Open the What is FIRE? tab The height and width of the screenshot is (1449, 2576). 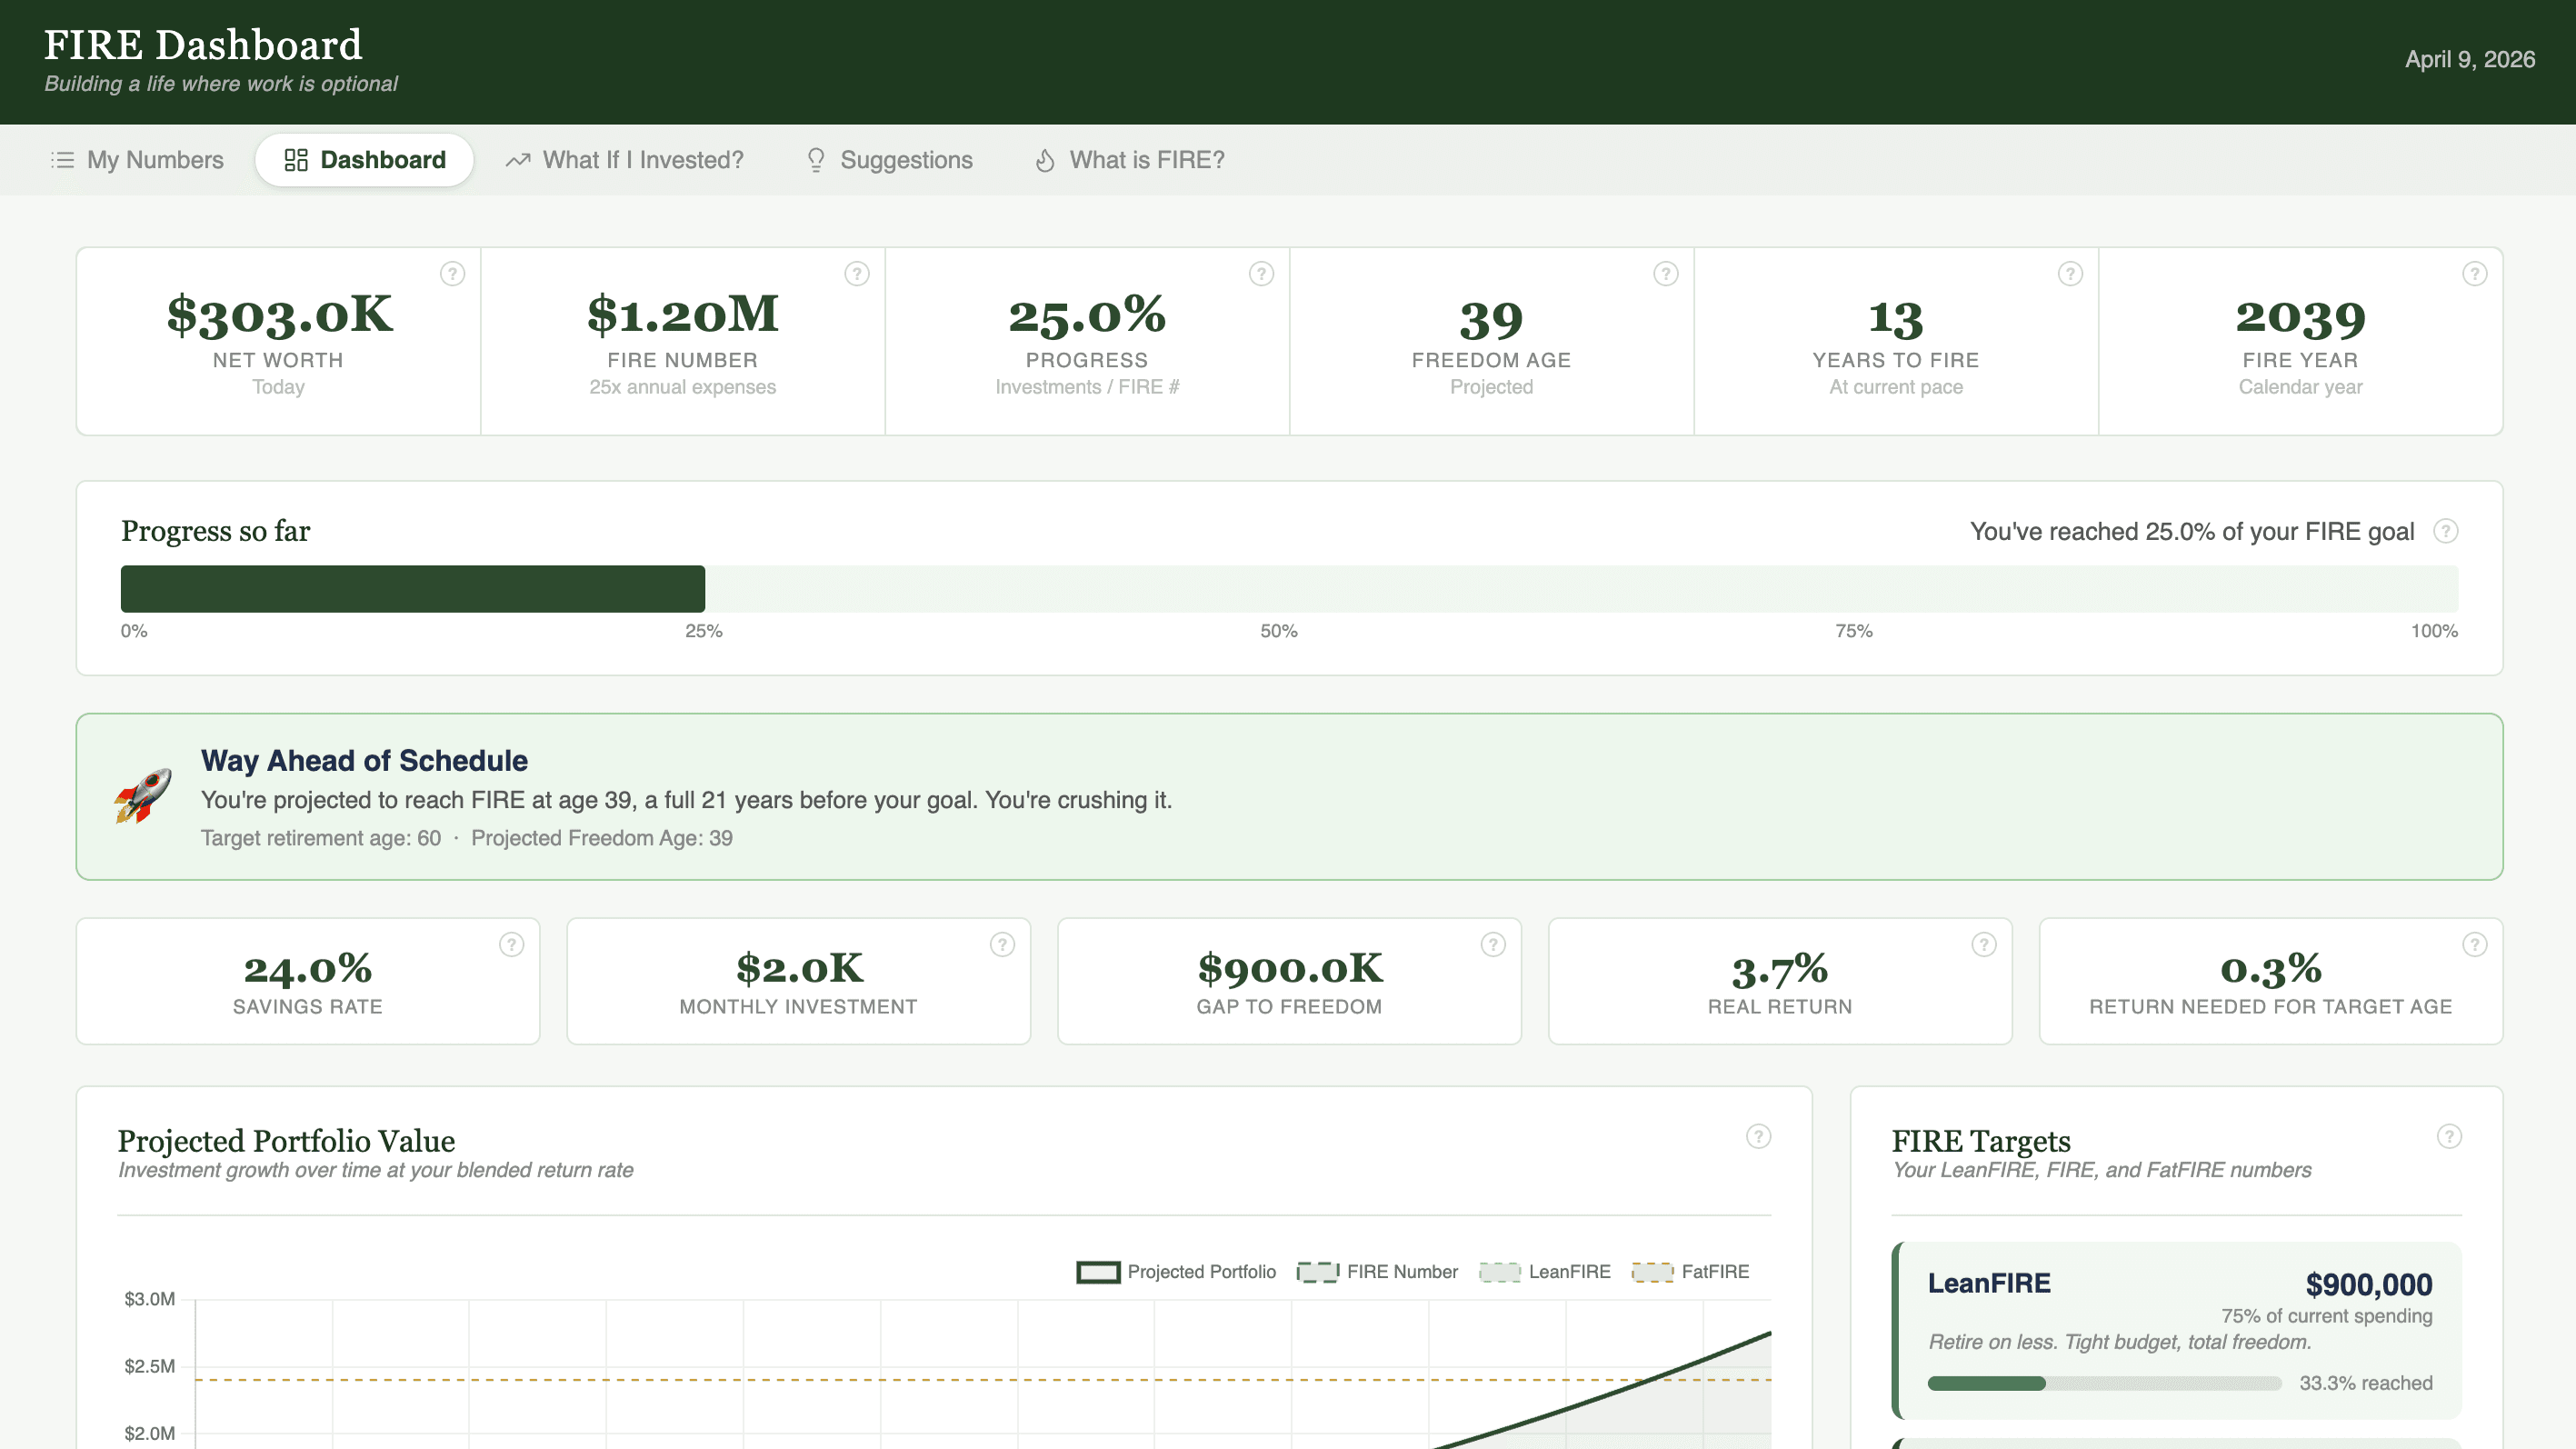[x=1129, y=160]
